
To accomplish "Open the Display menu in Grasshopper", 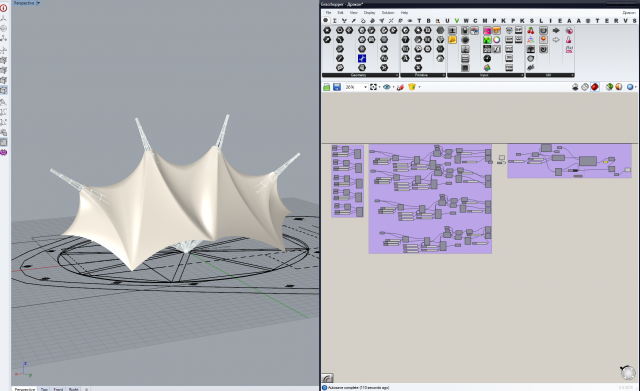I will point(369,13).
